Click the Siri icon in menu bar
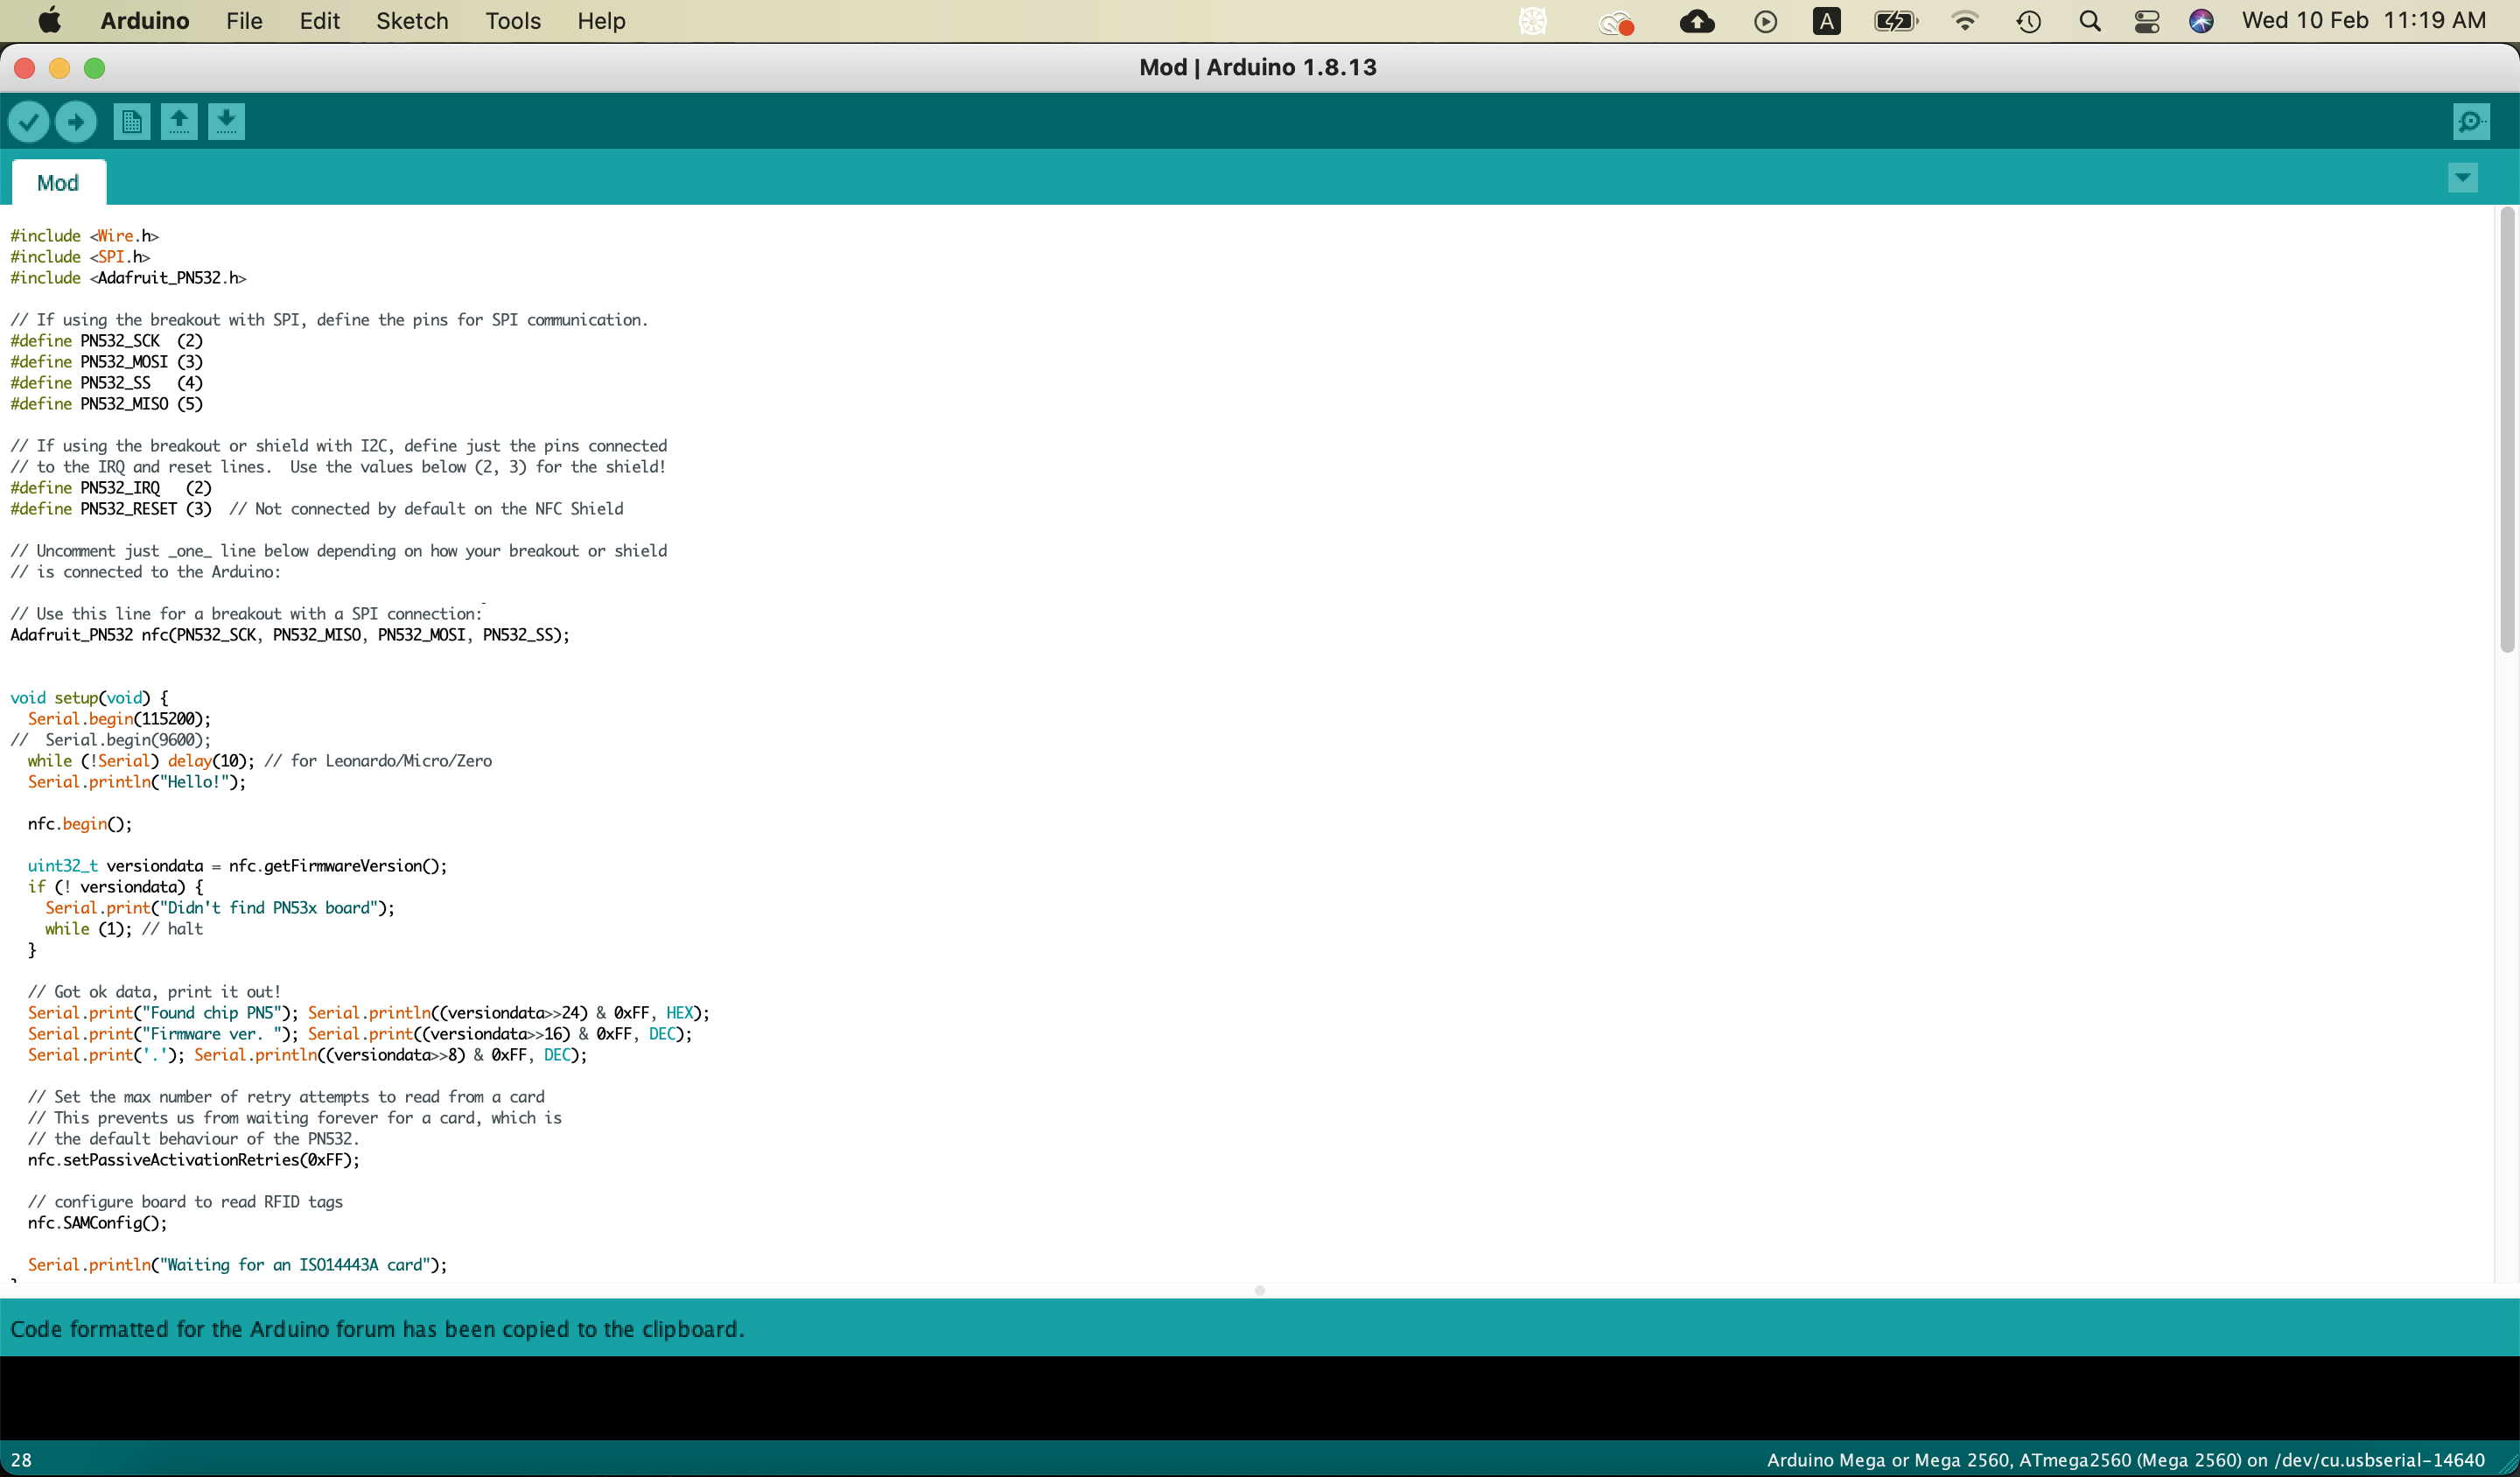The width and height of the screenshot is (2520, 1477). tap(2200, 21)
